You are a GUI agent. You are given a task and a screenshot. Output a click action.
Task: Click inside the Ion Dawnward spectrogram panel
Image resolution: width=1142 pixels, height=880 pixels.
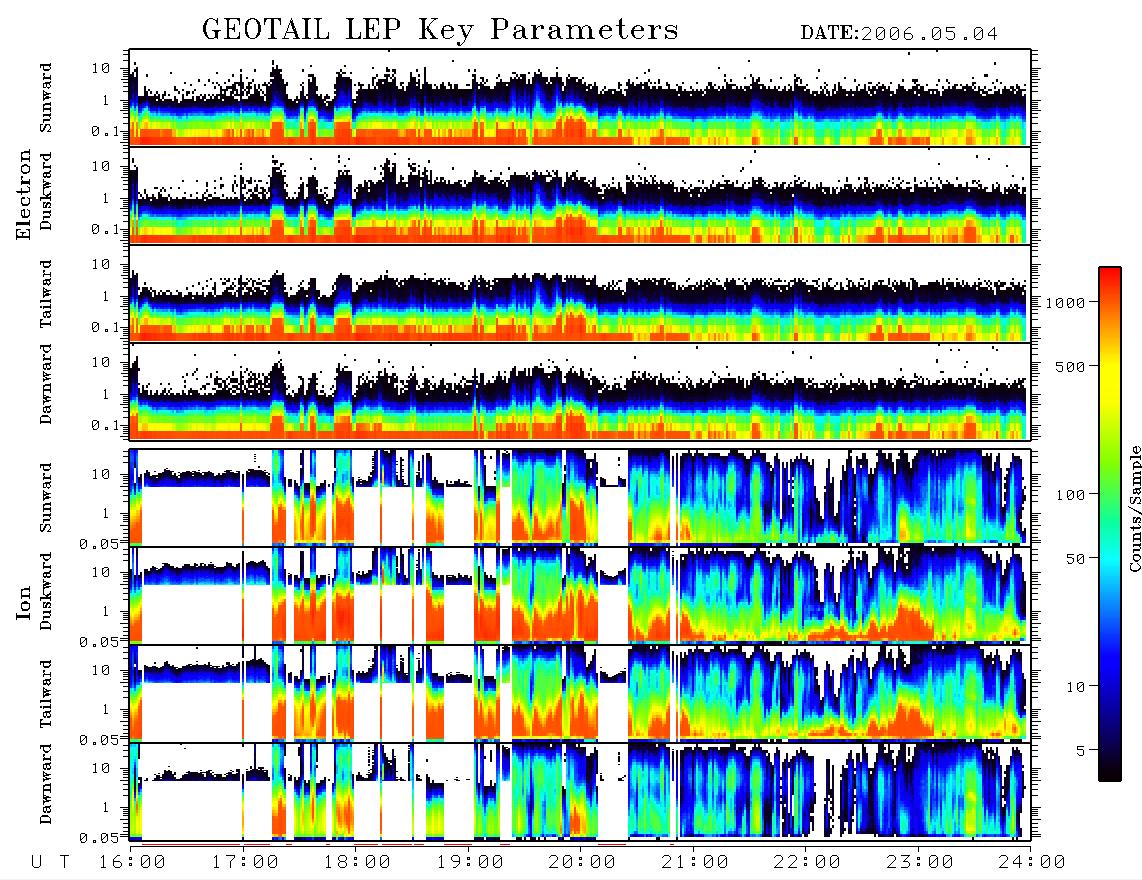580,791
